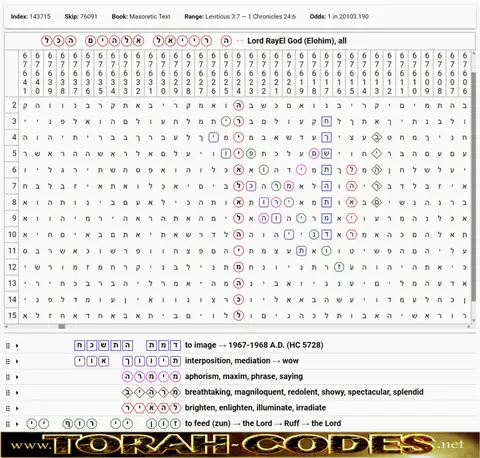The height and width of the screenshot is (458, 480).
Task: Click the red-hexagon Hebrew word for 'brighten'
Action: [152, 408]
